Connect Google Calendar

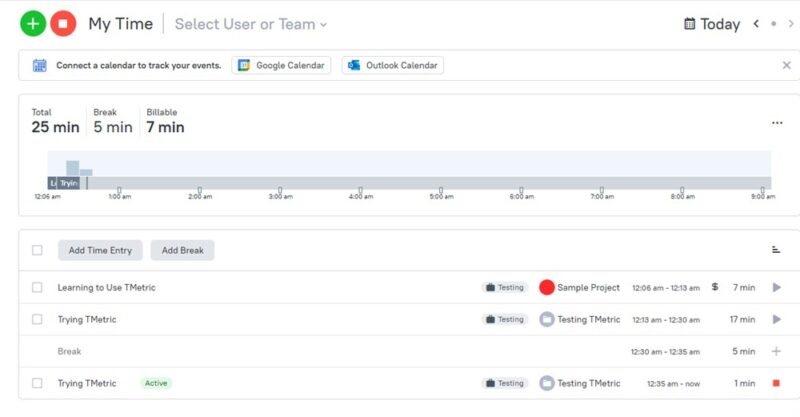coord(282,65)
